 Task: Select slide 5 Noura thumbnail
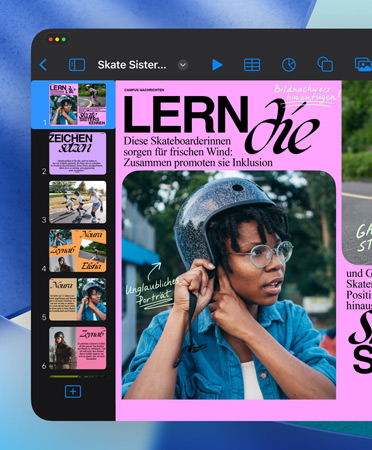pos(78,299)
